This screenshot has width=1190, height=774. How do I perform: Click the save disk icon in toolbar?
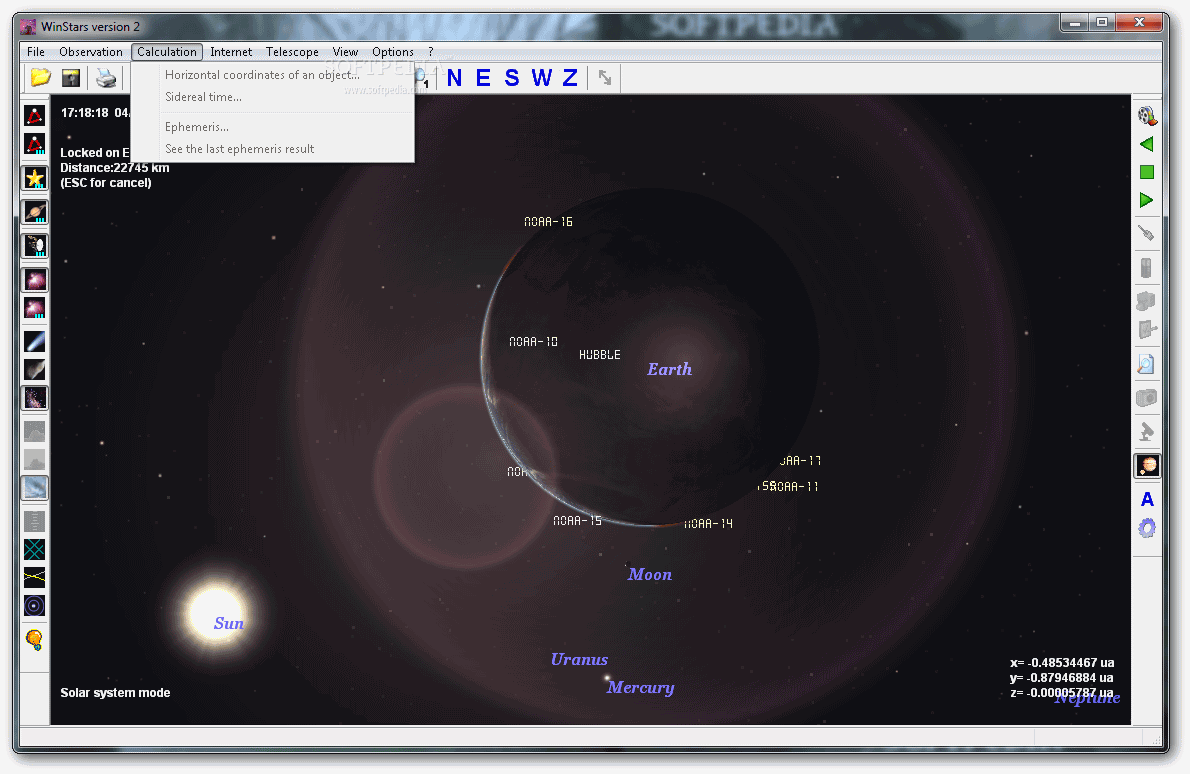click(x=71, y=77)
